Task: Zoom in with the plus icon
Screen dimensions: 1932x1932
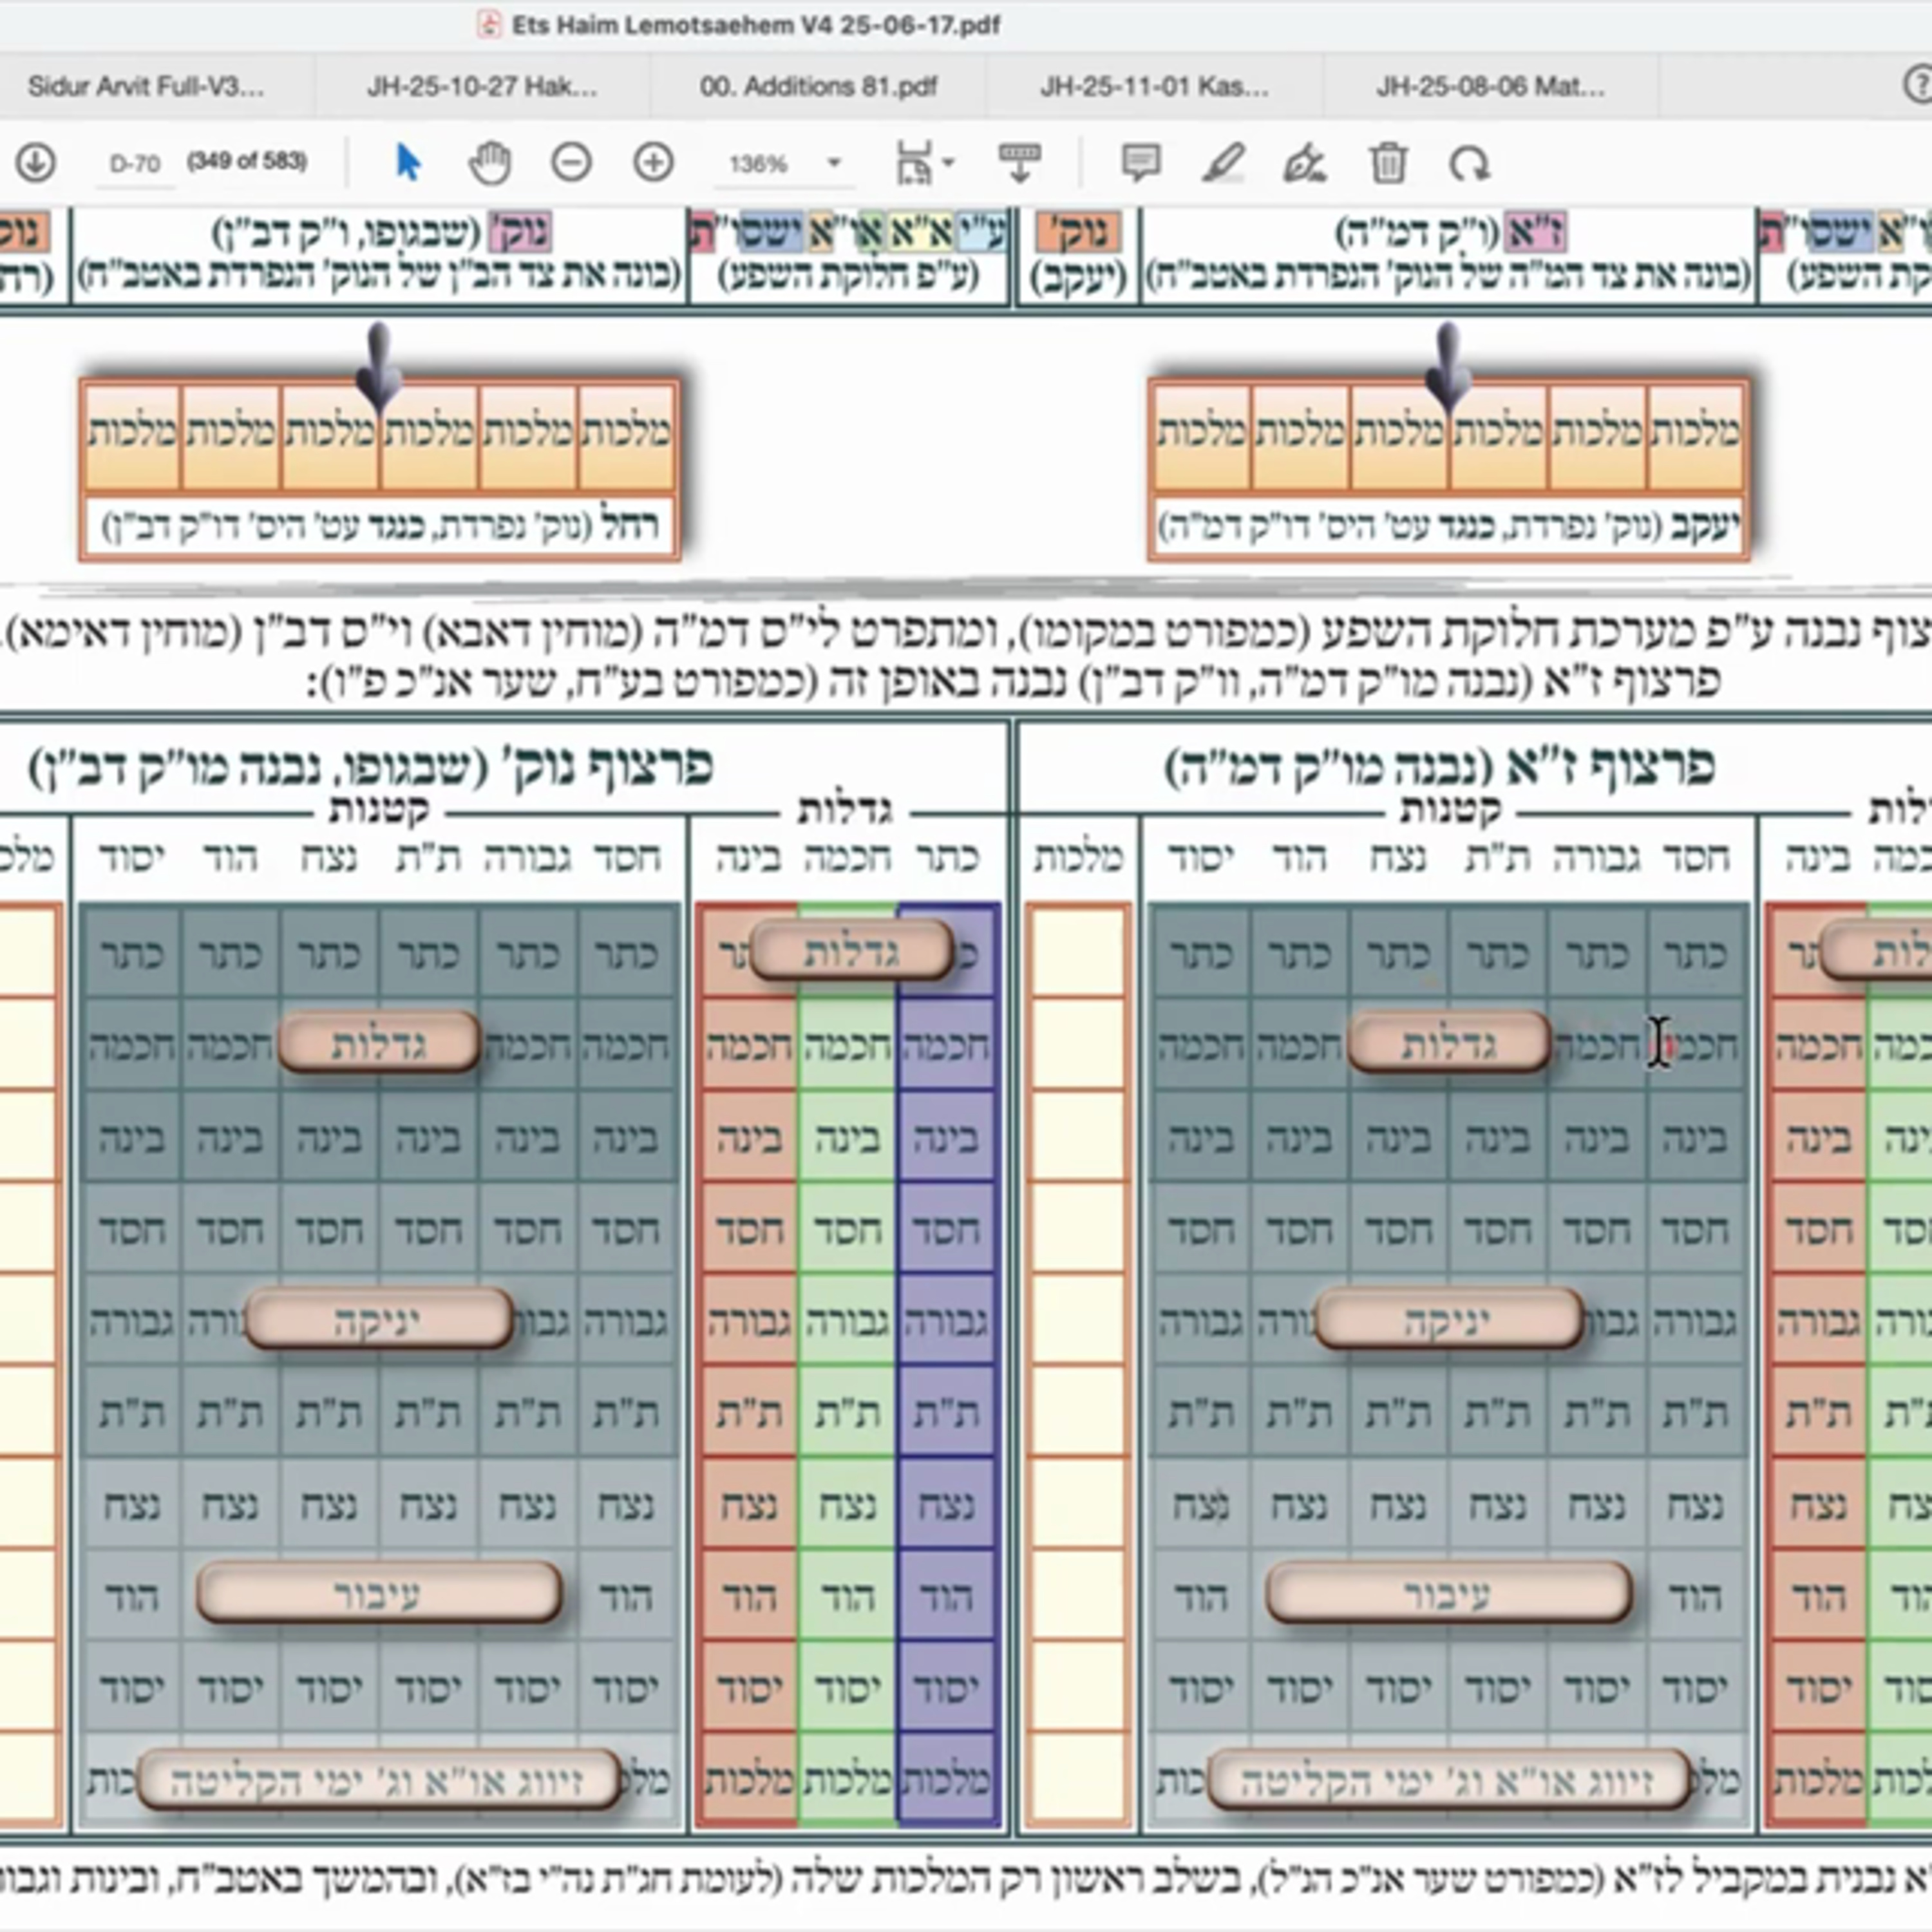Action: (653, 162)
